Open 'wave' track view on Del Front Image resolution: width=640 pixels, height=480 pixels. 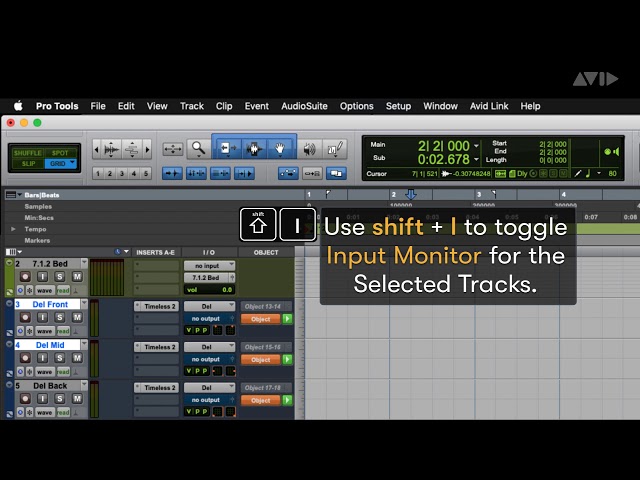[x=44, y=331]
